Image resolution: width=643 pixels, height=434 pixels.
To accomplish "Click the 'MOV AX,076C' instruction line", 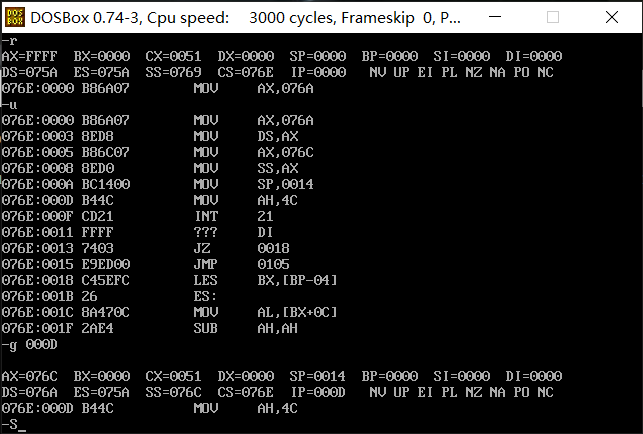I will pyautogui.click(x=158, y=152).
